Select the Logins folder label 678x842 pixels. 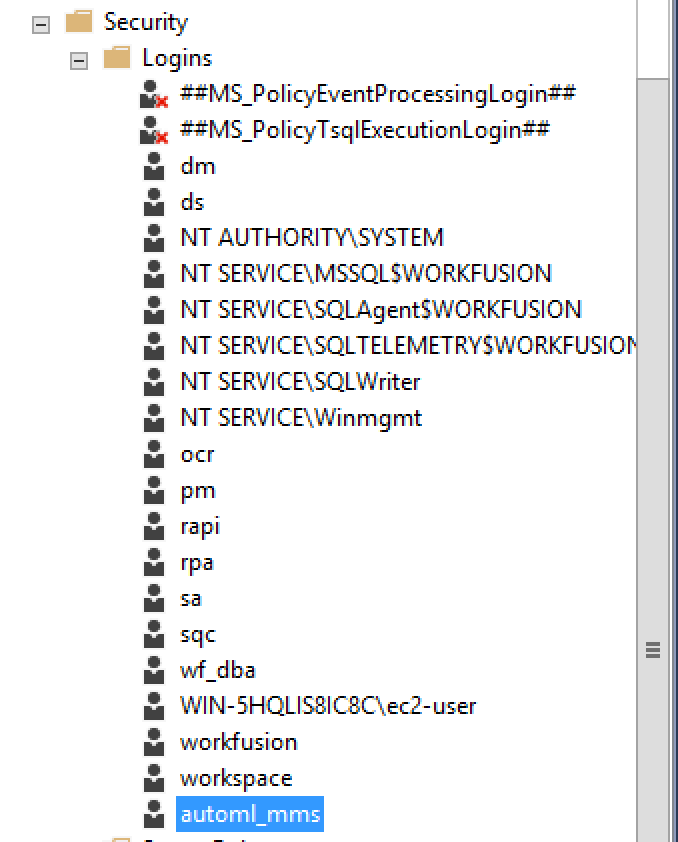point(177,58)
